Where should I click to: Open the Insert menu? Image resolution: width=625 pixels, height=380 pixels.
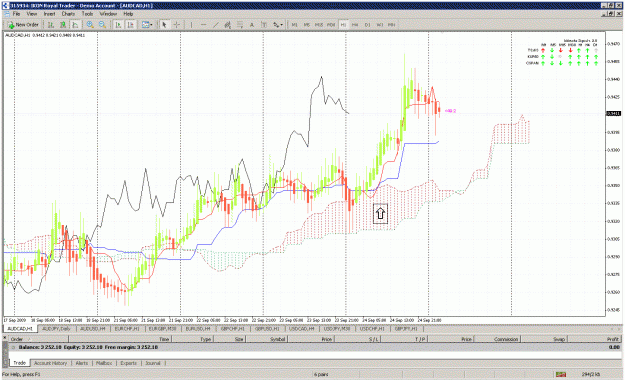pyautogui.click(x=49, y=14)
